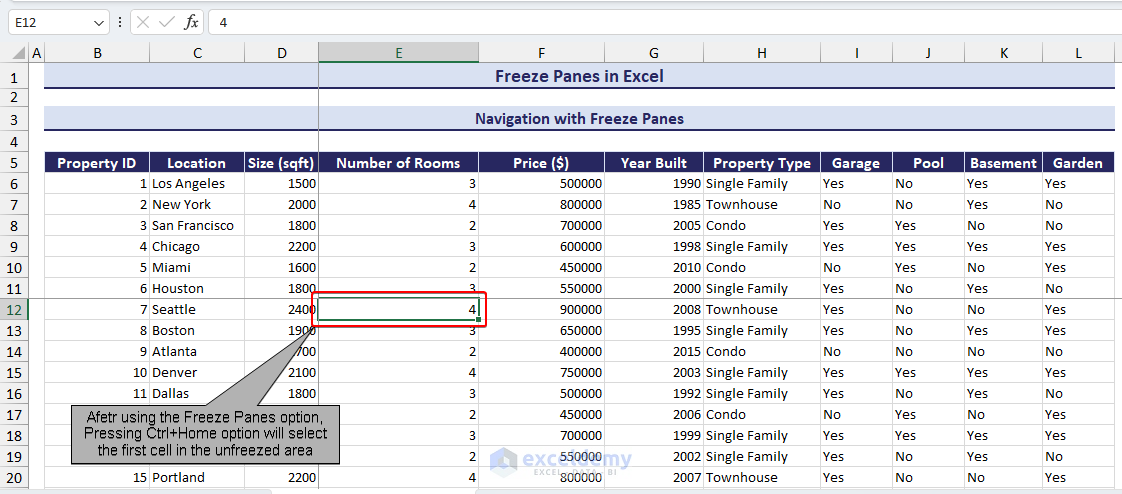This screenshot has height=494, width=1122.
Task: Click the Insert Function fx icon
Action: [191, 22]
